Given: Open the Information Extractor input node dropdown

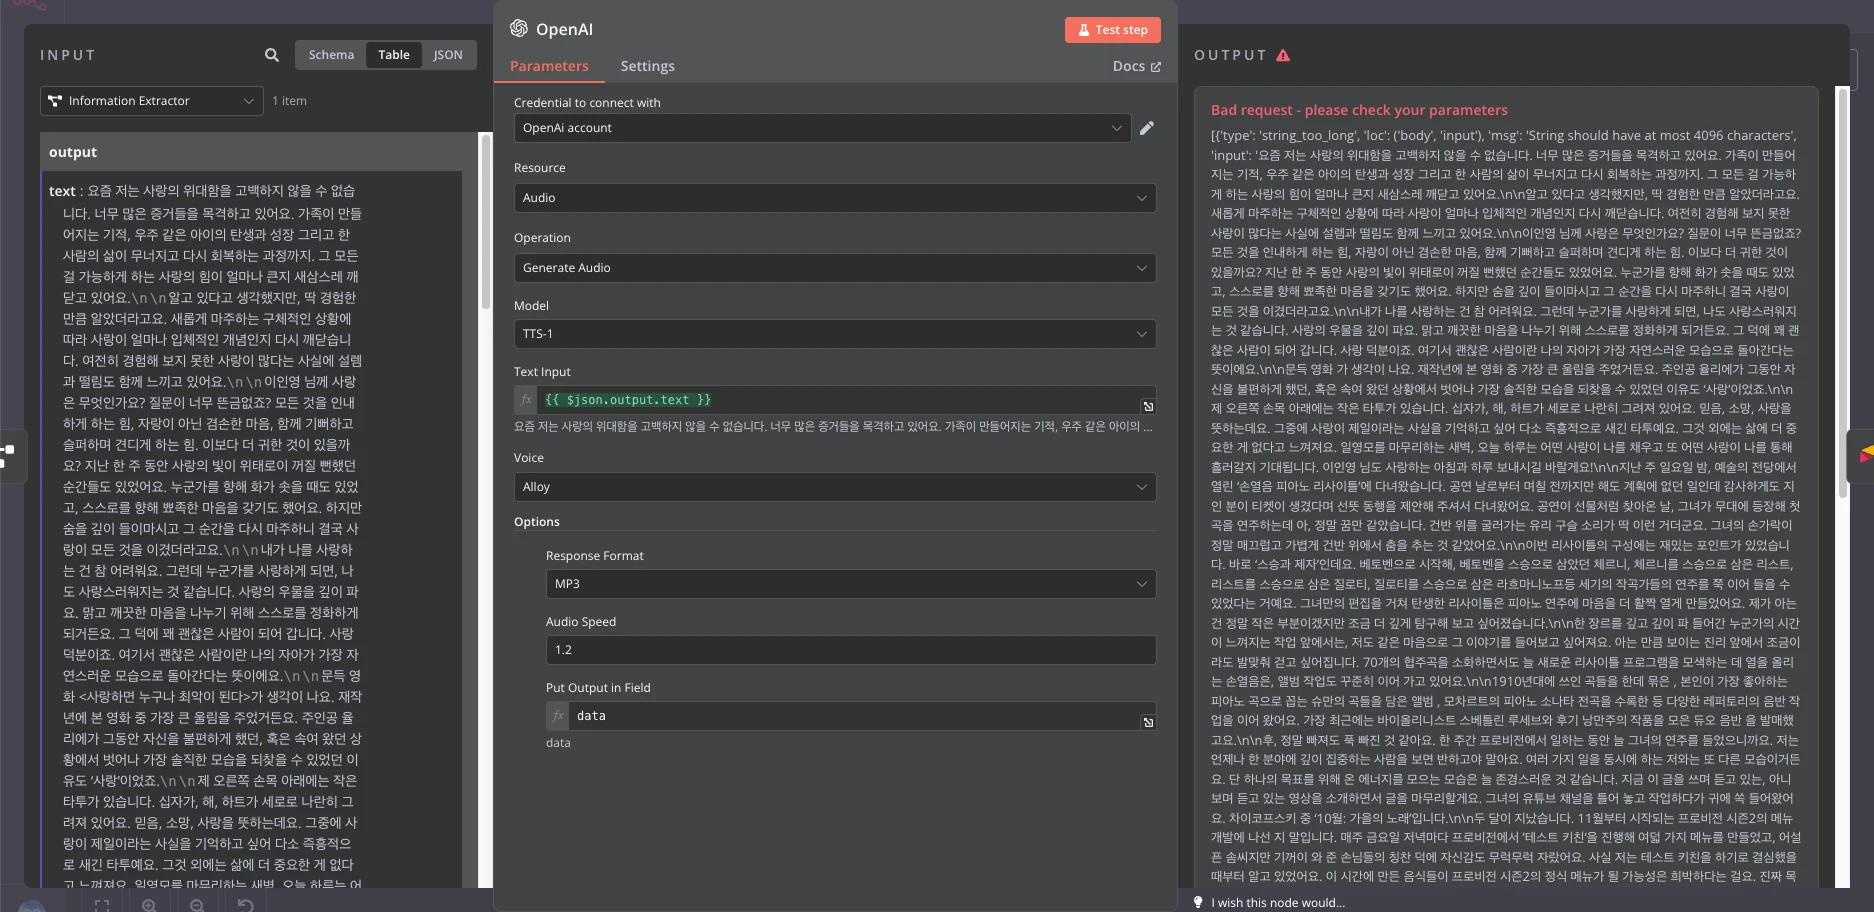Looking at the screenshot, I should 152,101.
